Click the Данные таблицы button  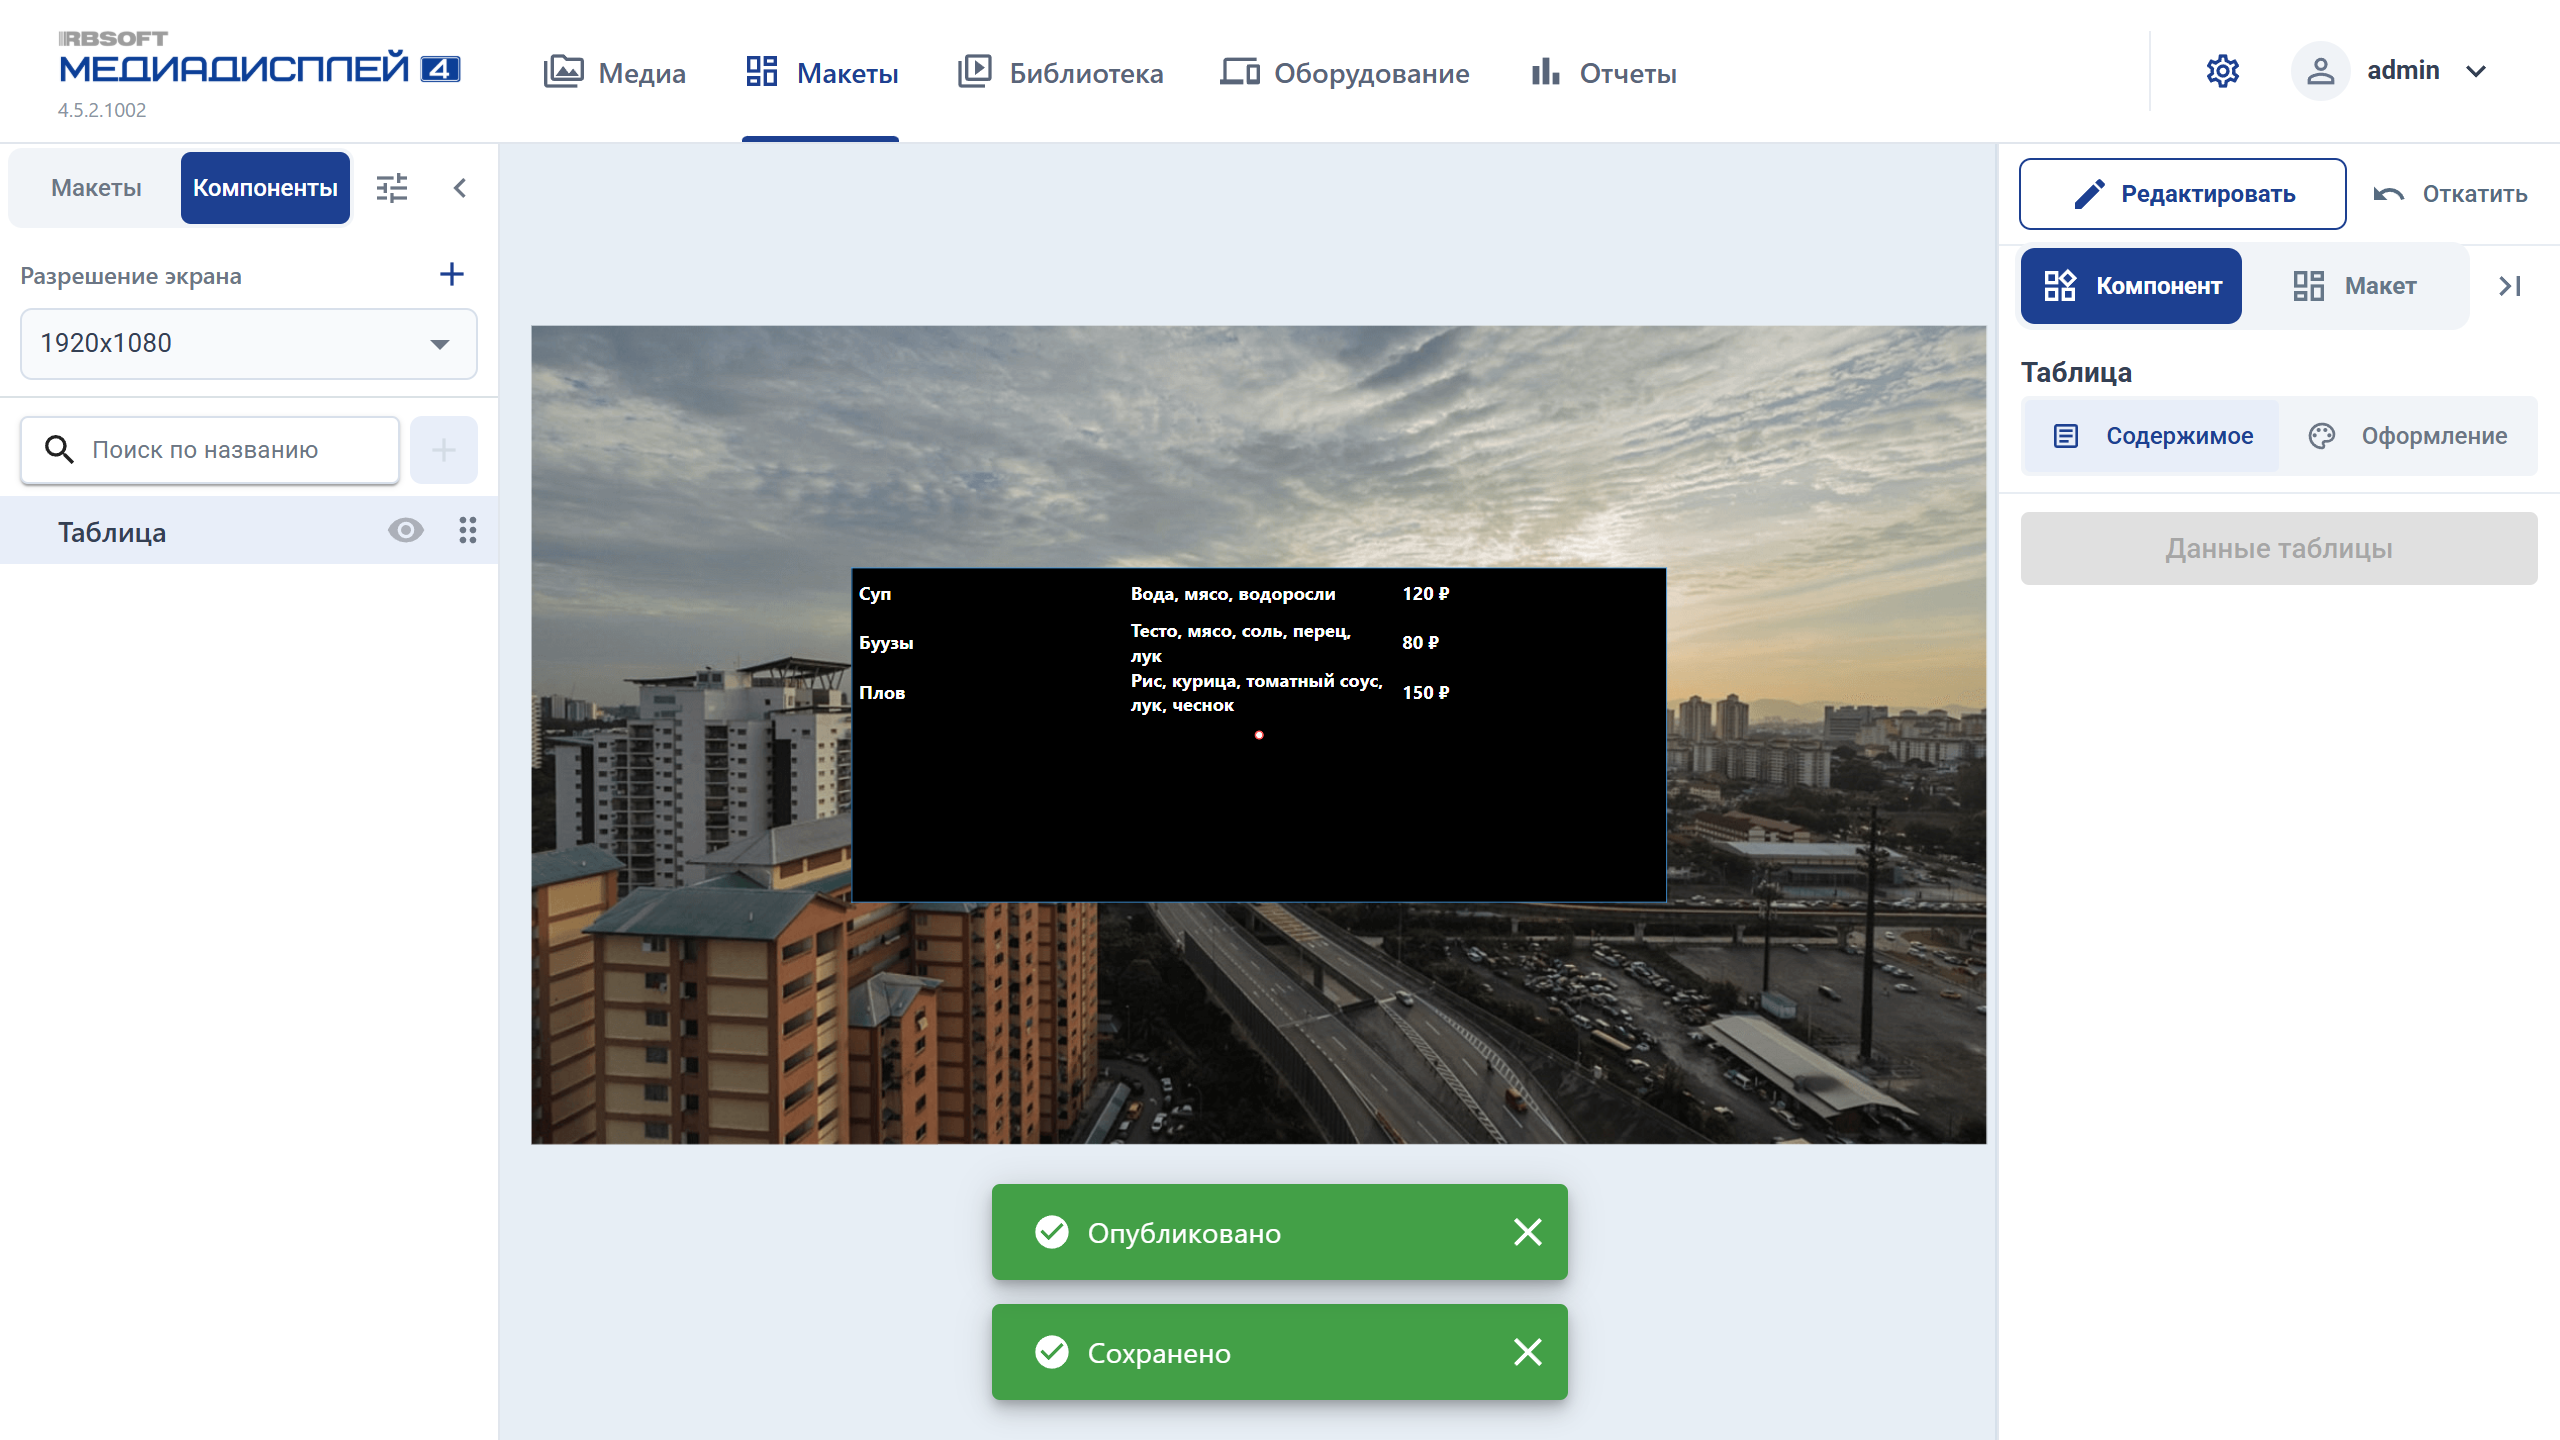click(x=2279, y=549)
